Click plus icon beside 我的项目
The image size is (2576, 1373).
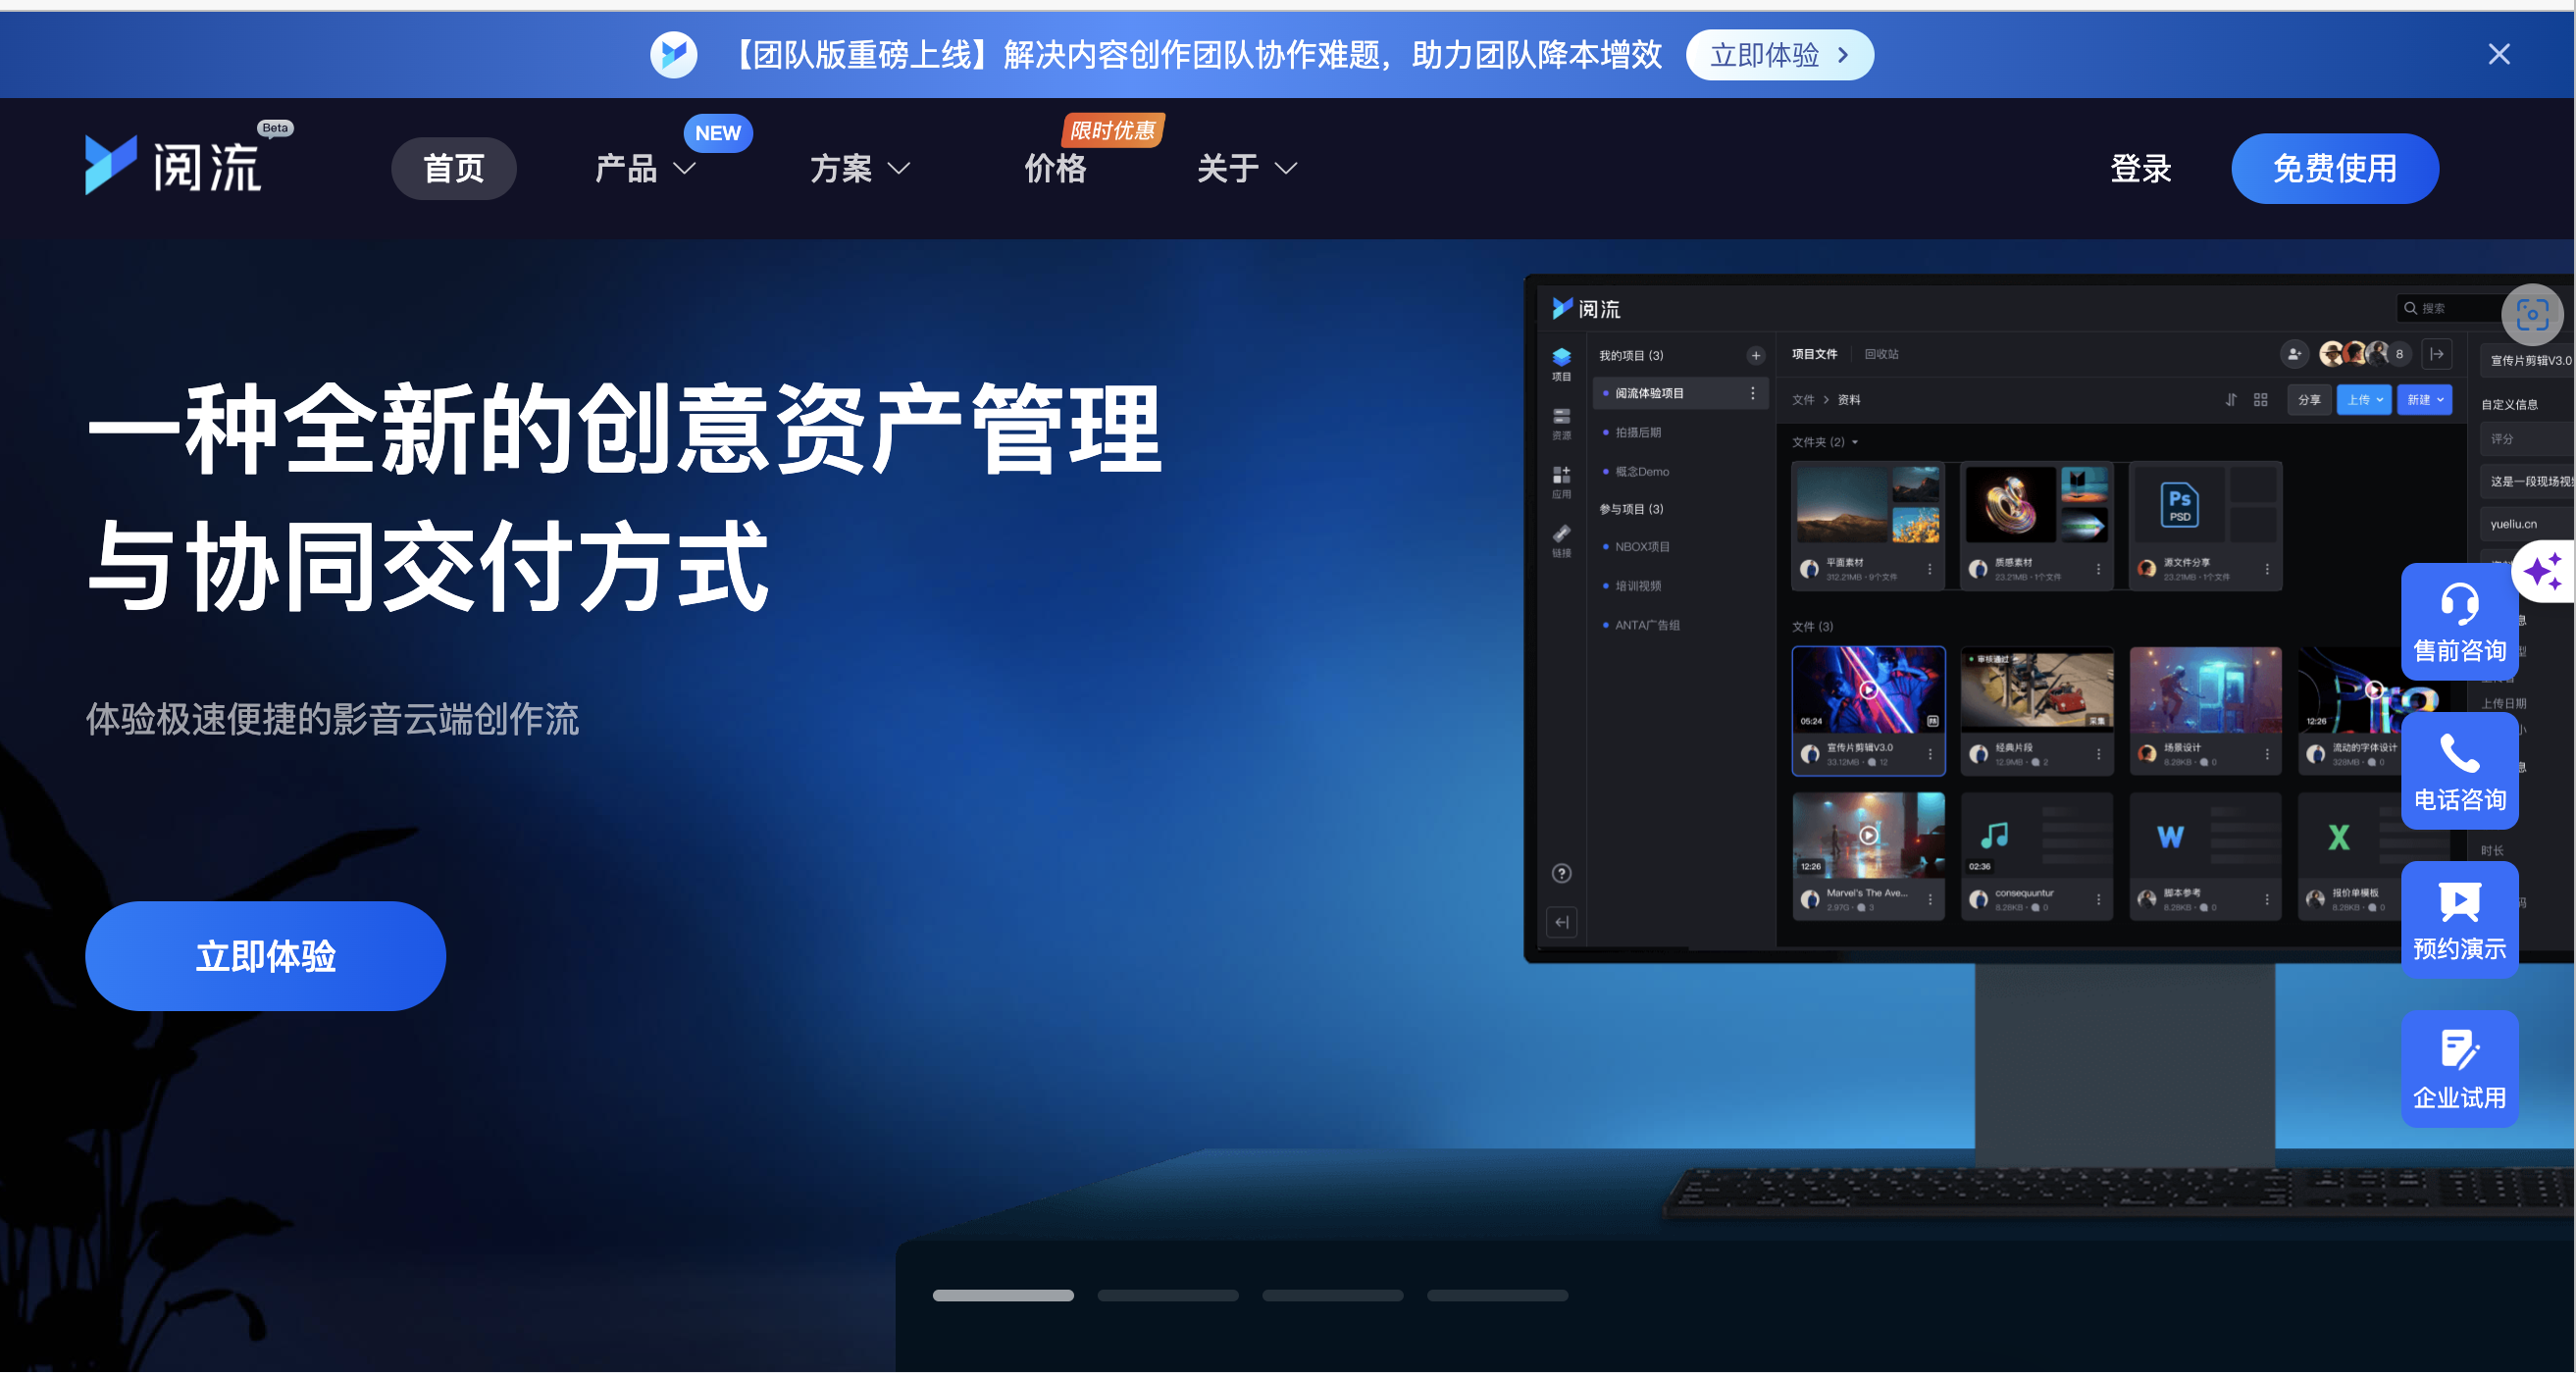(x=1755, y=355)
